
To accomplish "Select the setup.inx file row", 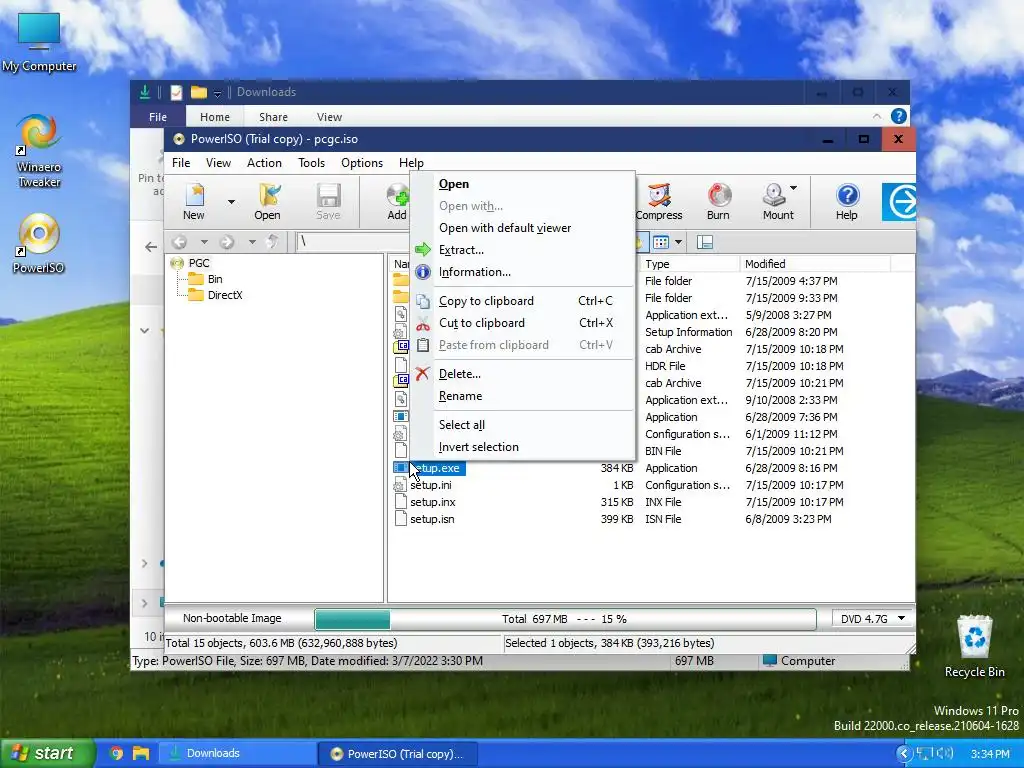I will tap(642, 502).
